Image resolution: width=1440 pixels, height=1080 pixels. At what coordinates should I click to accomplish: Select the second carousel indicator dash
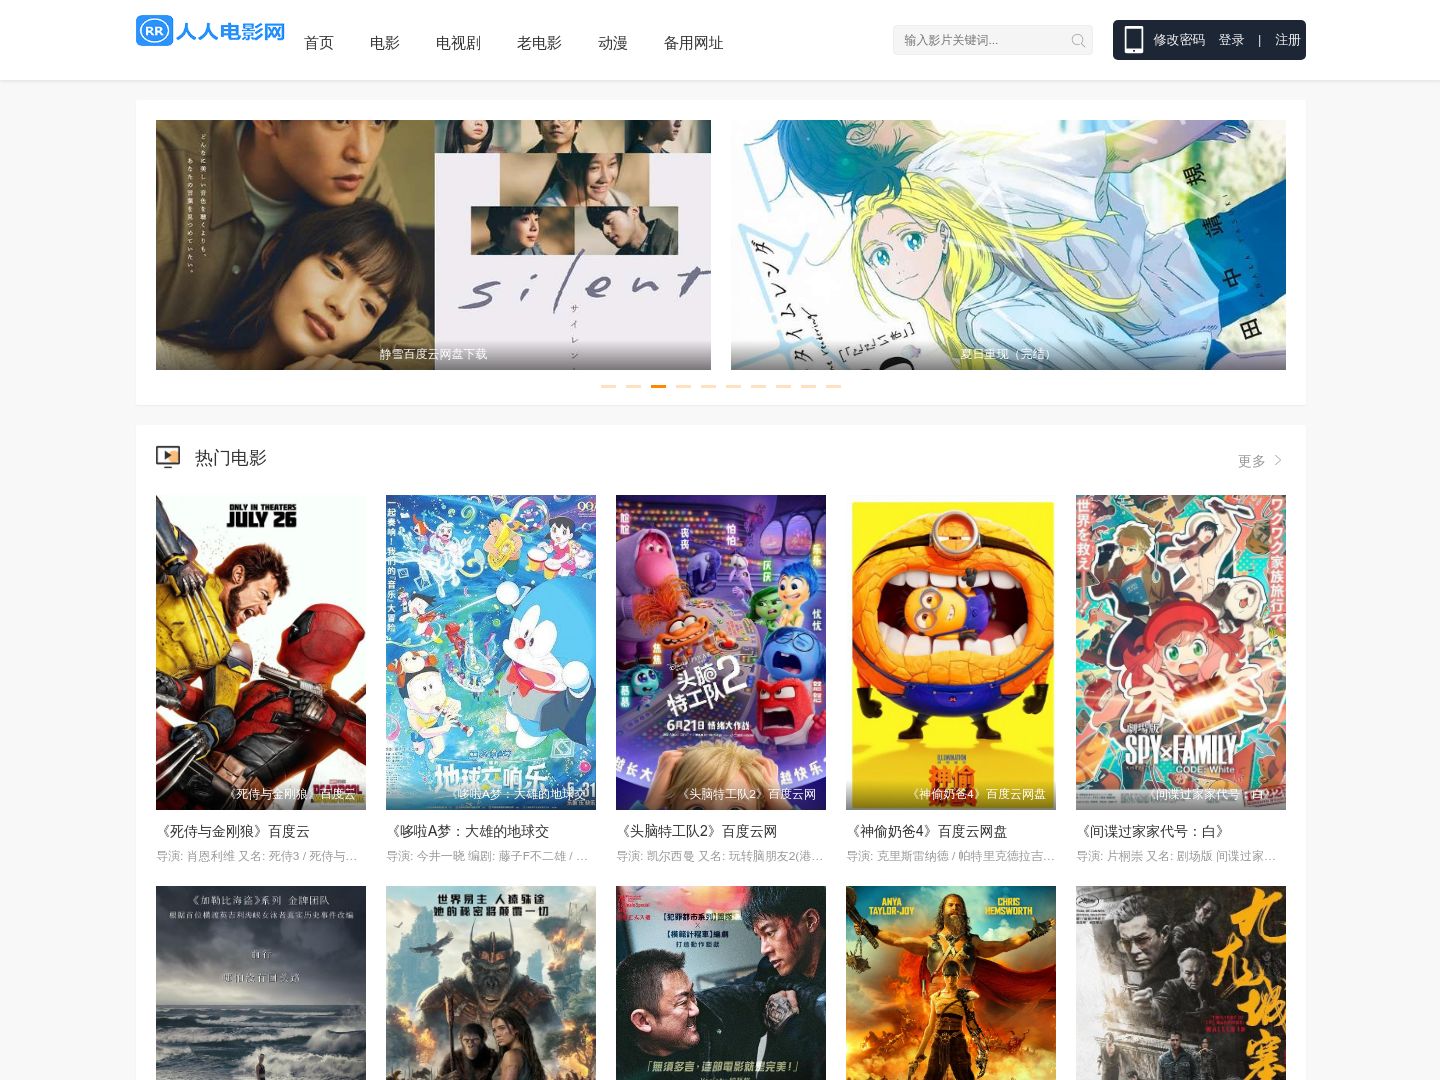pos(633,386)
